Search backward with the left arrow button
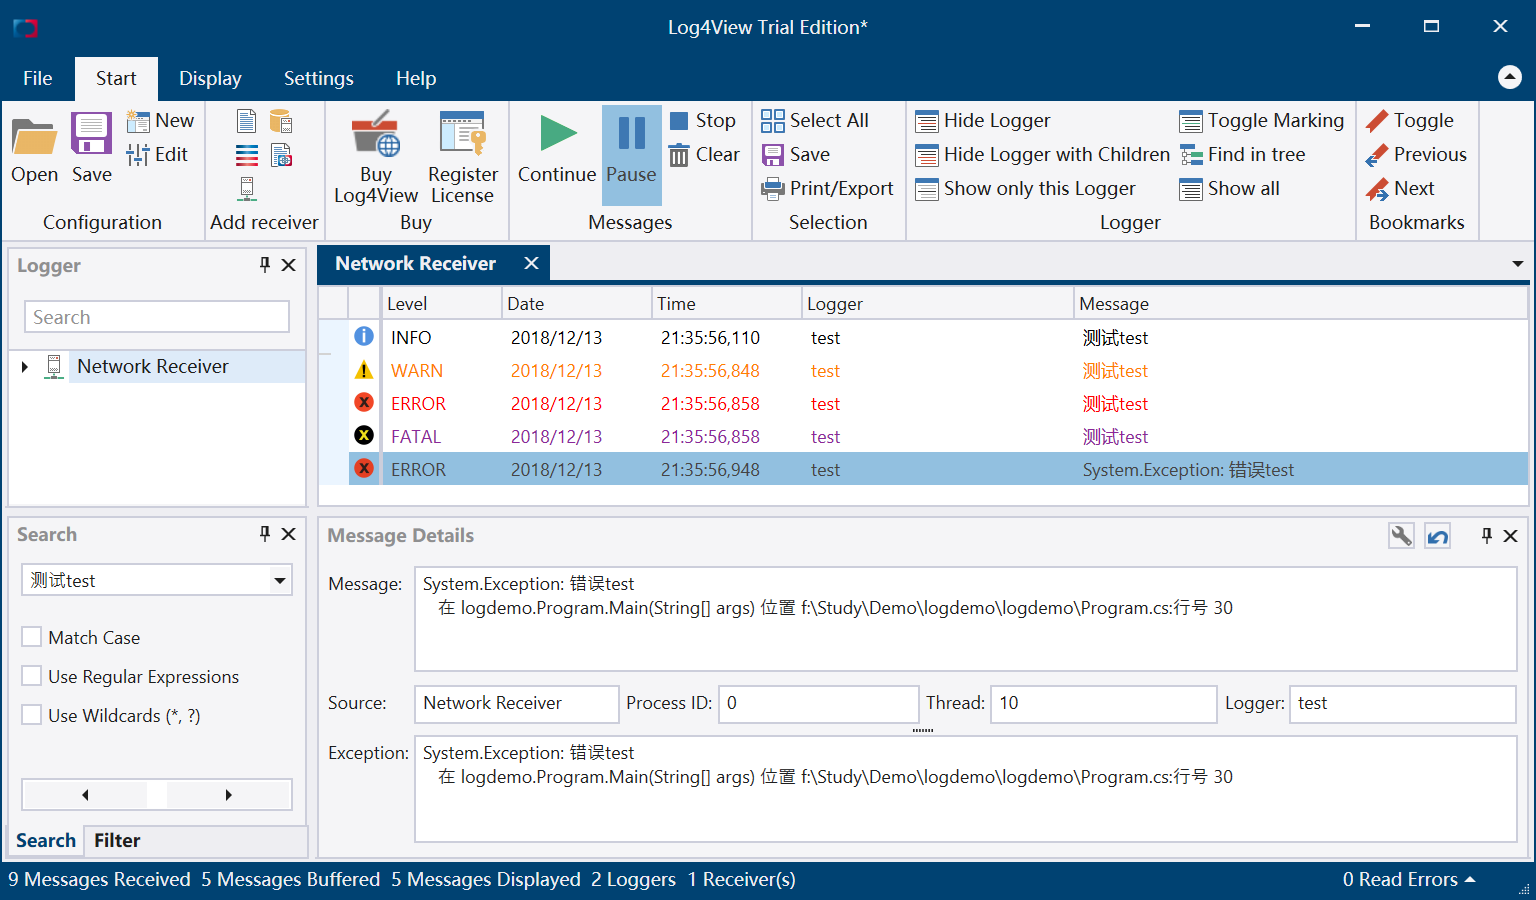This screenshot has width=1536, height=900. point(85,795)
